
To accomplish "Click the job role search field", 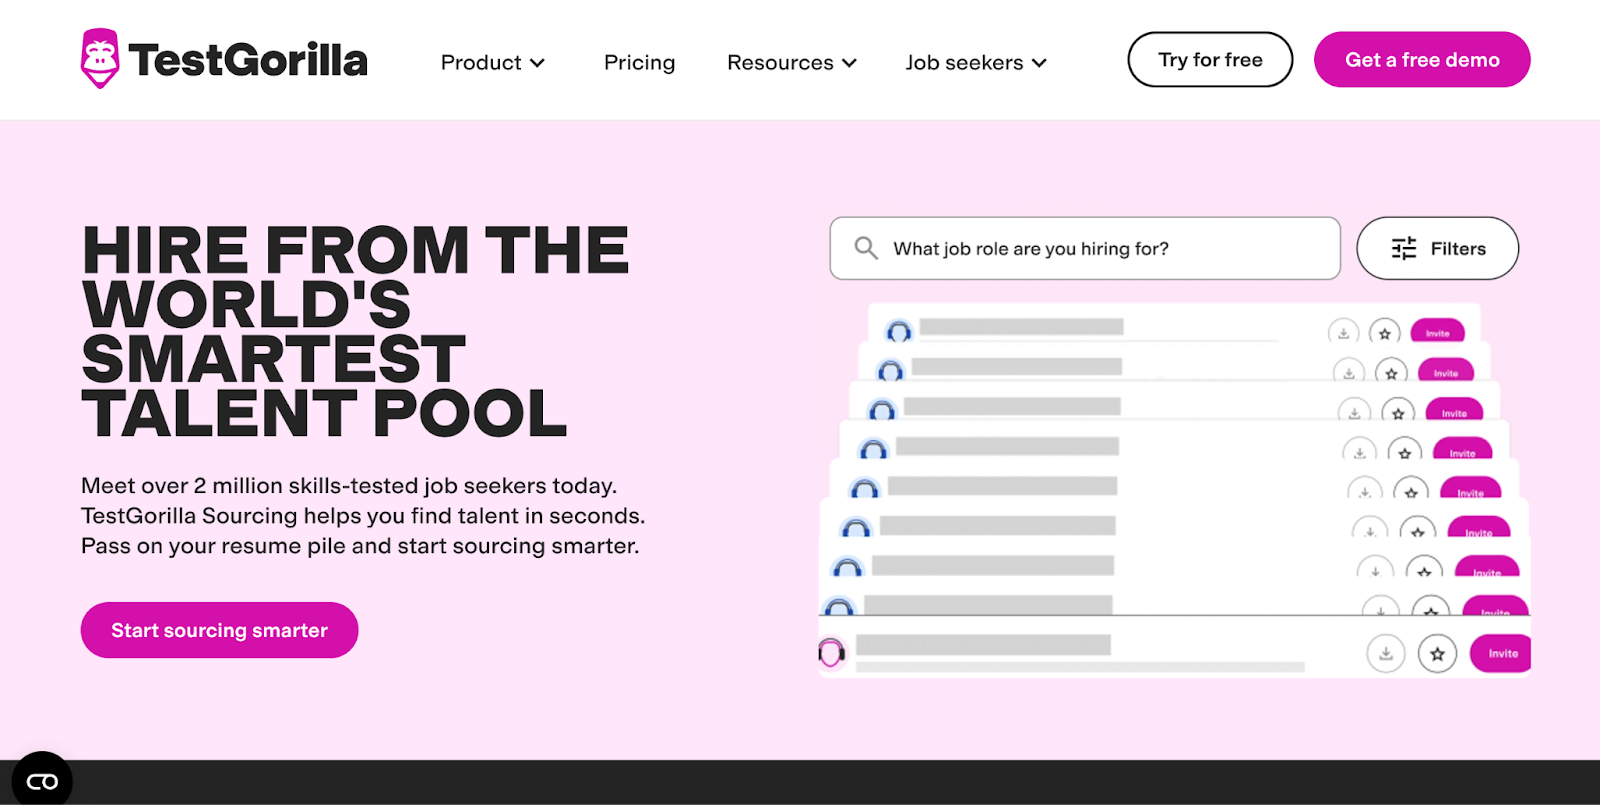I will pos(1085,248).
